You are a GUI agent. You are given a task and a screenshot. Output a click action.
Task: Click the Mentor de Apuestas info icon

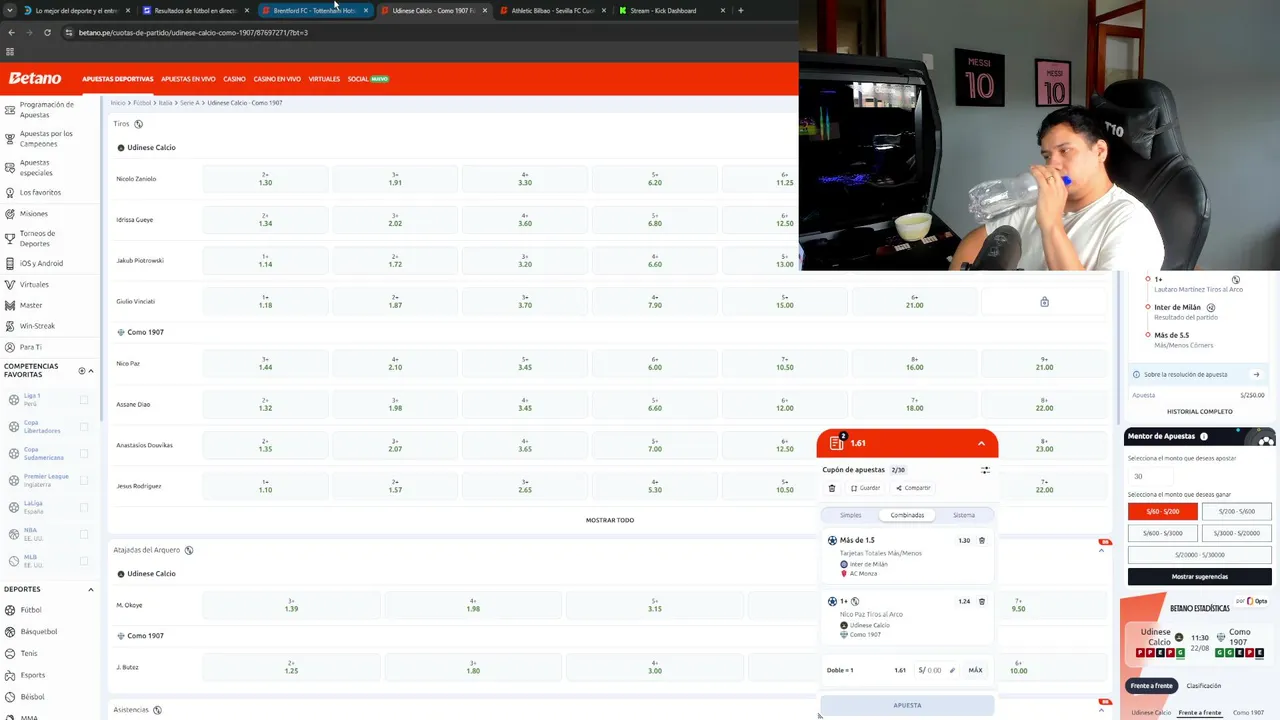1204,436
